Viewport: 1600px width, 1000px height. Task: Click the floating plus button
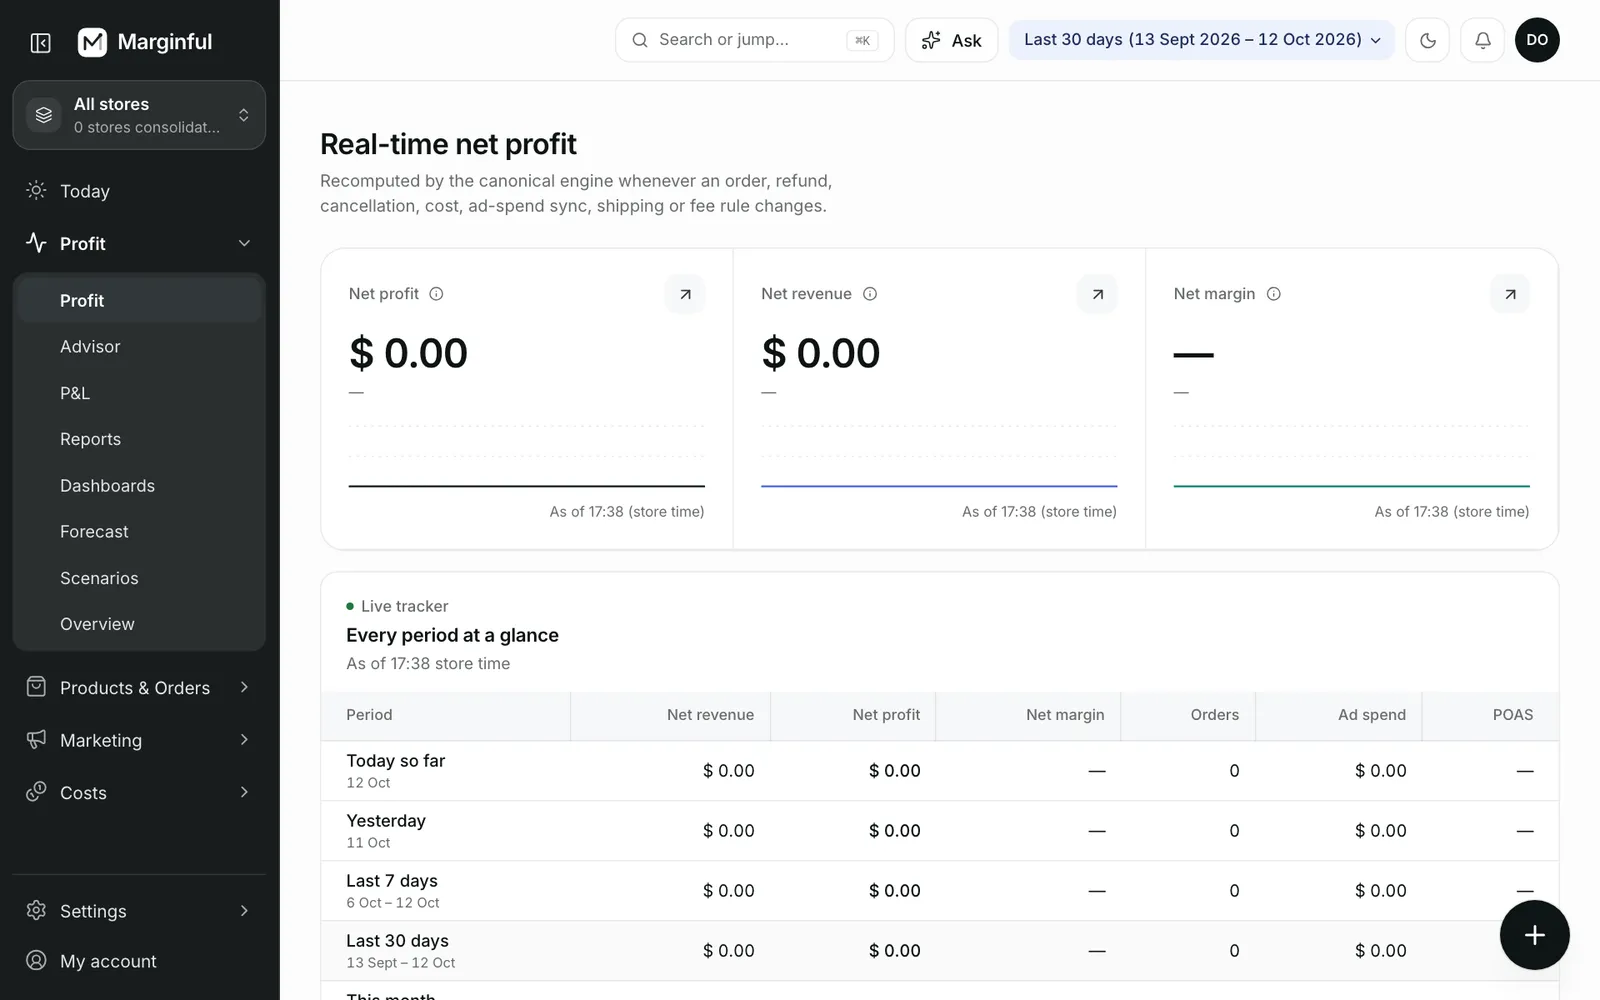pos(1534,935)
